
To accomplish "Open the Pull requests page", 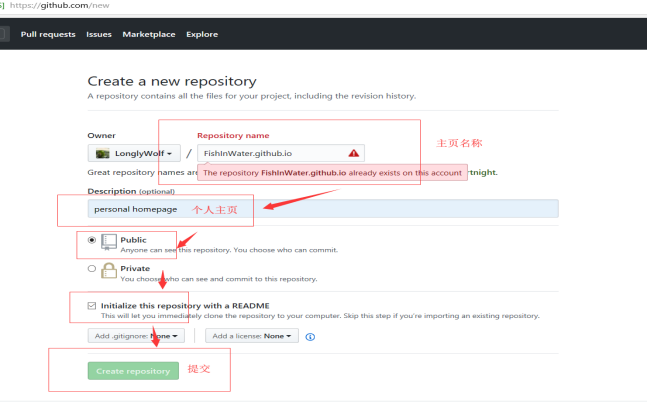I will click(x=48, y=34).
